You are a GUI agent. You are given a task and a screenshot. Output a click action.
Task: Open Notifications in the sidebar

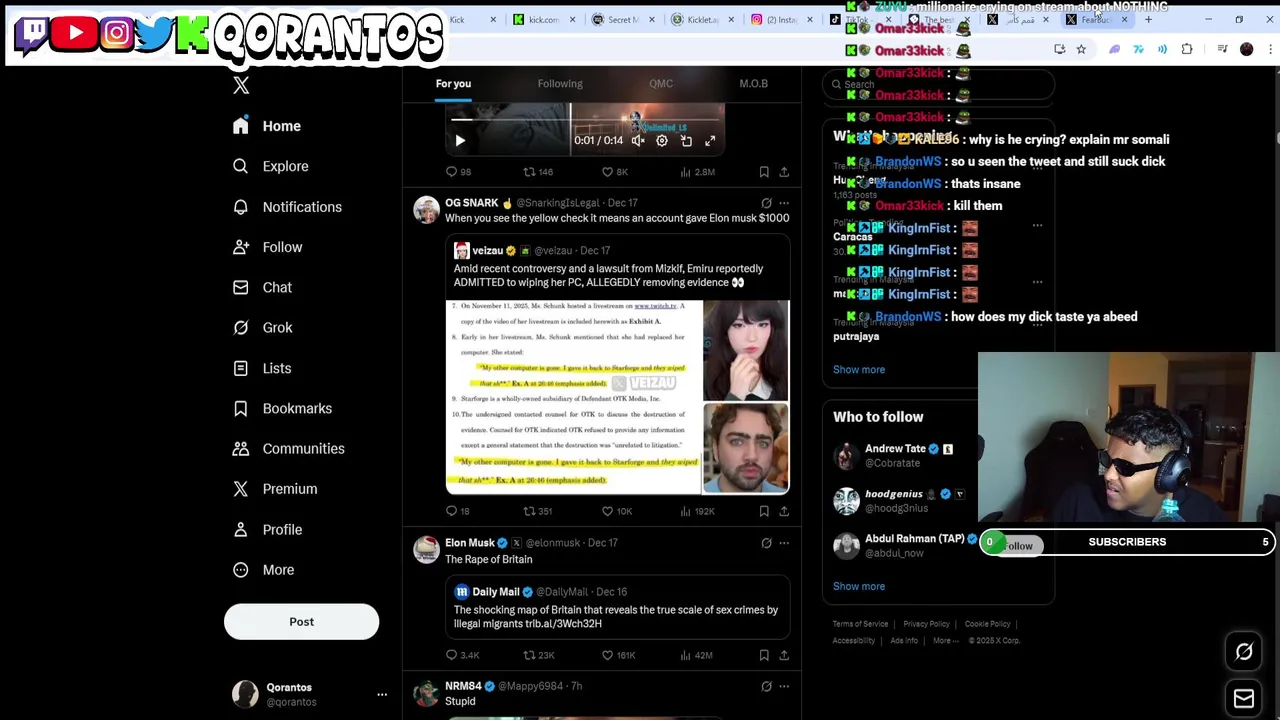pyautogui.click(x=287, y=207)
